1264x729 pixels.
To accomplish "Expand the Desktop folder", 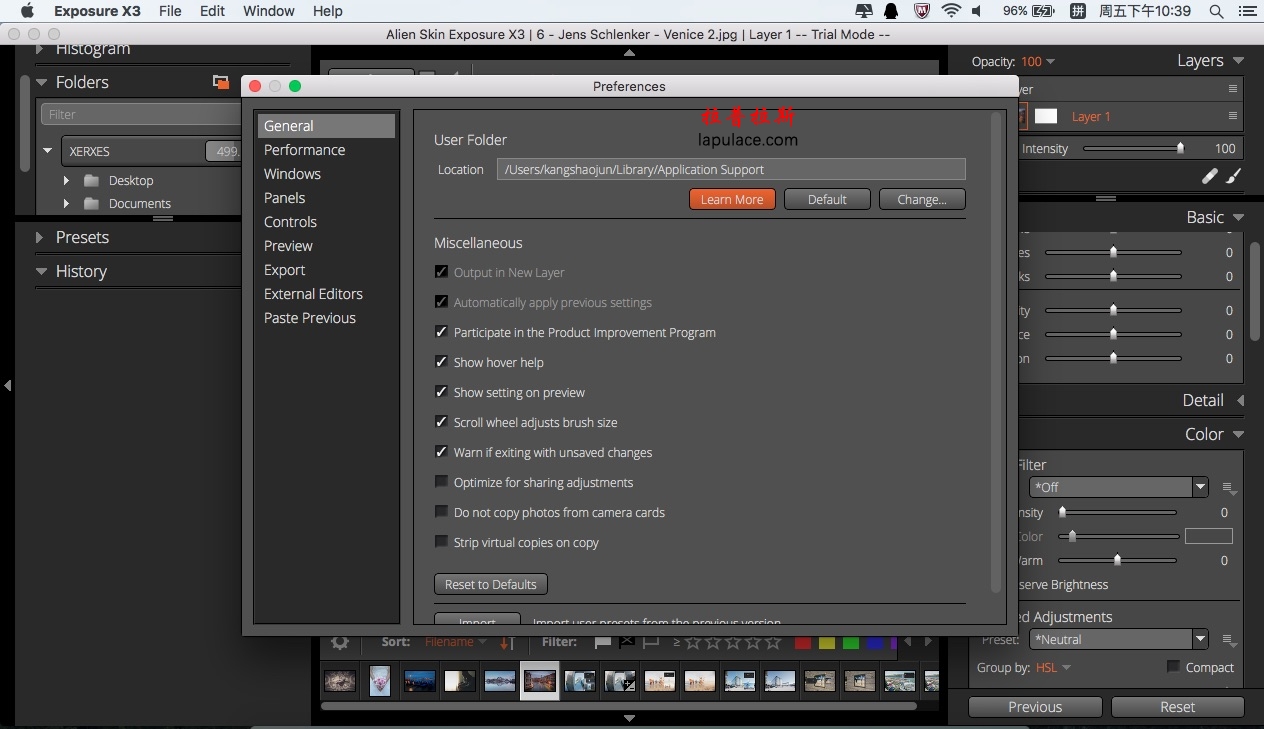I will point(66,180).
